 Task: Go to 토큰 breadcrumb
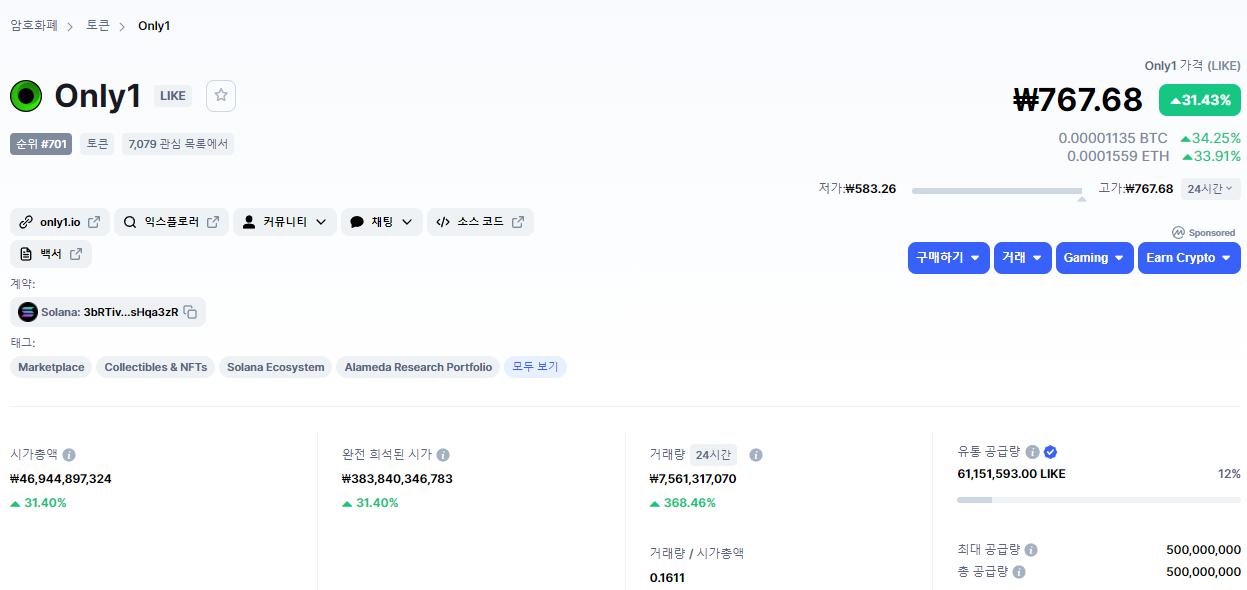98,26
